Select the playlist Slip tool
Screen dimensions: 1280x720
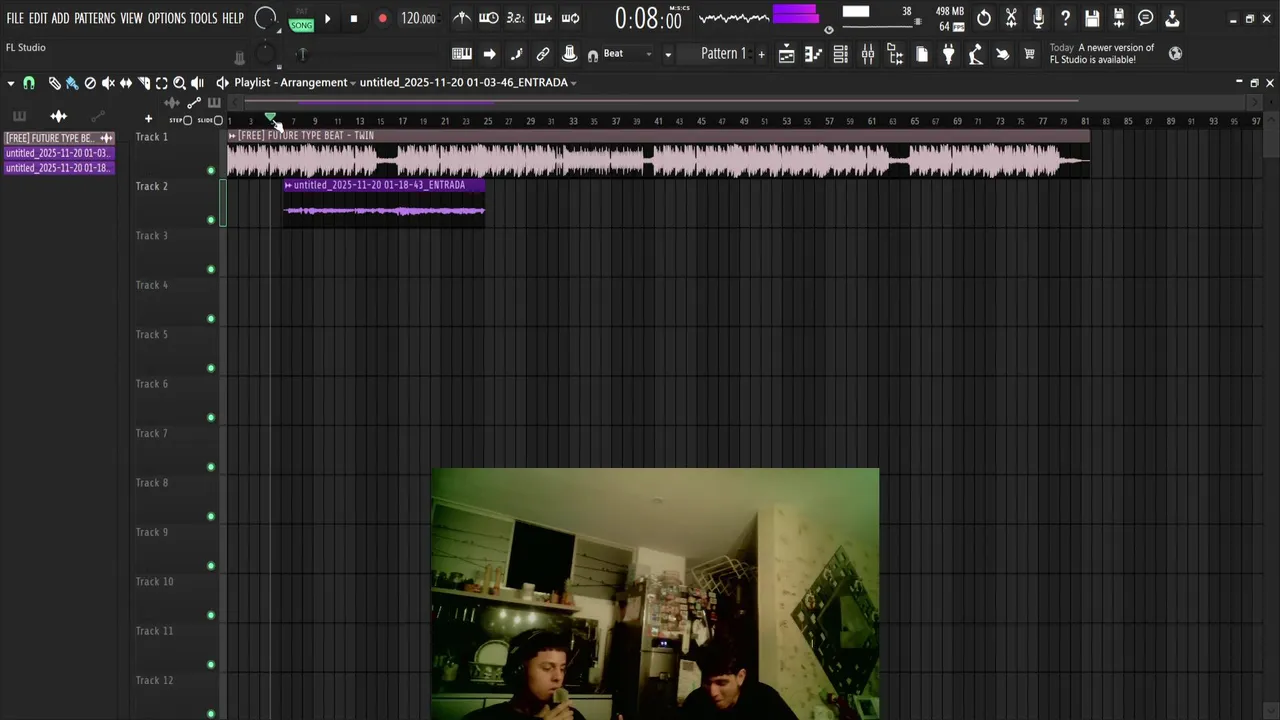126,83
